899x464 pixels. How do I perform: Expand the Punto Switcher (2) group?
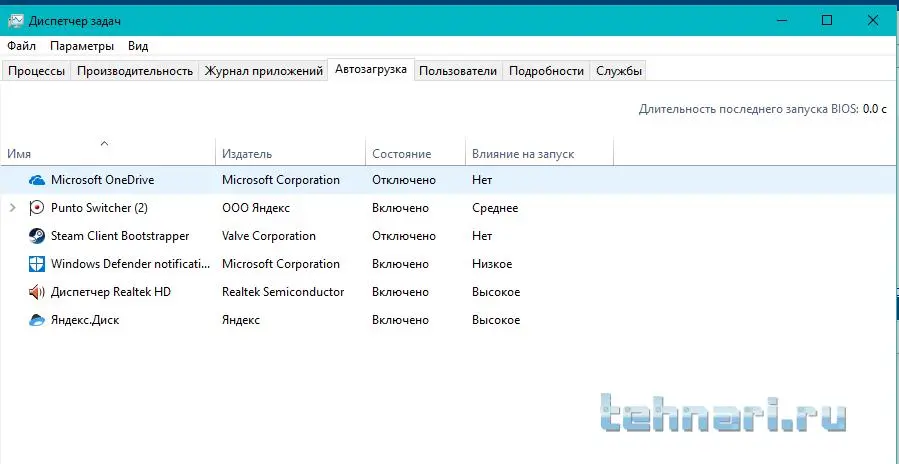(x=13, y=208)
